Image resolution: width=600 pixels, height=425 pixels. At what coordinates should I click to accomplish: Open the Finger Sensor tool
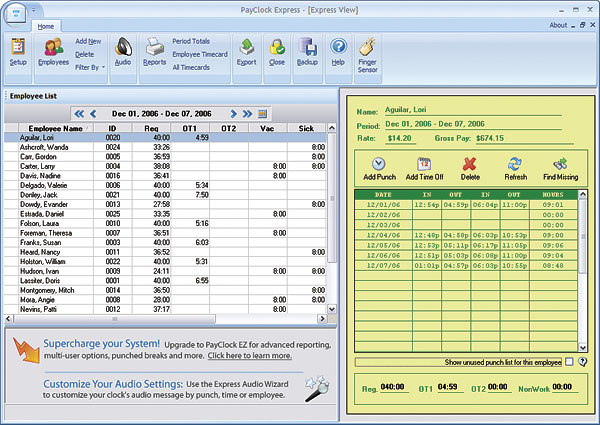[x=368, y=55]
